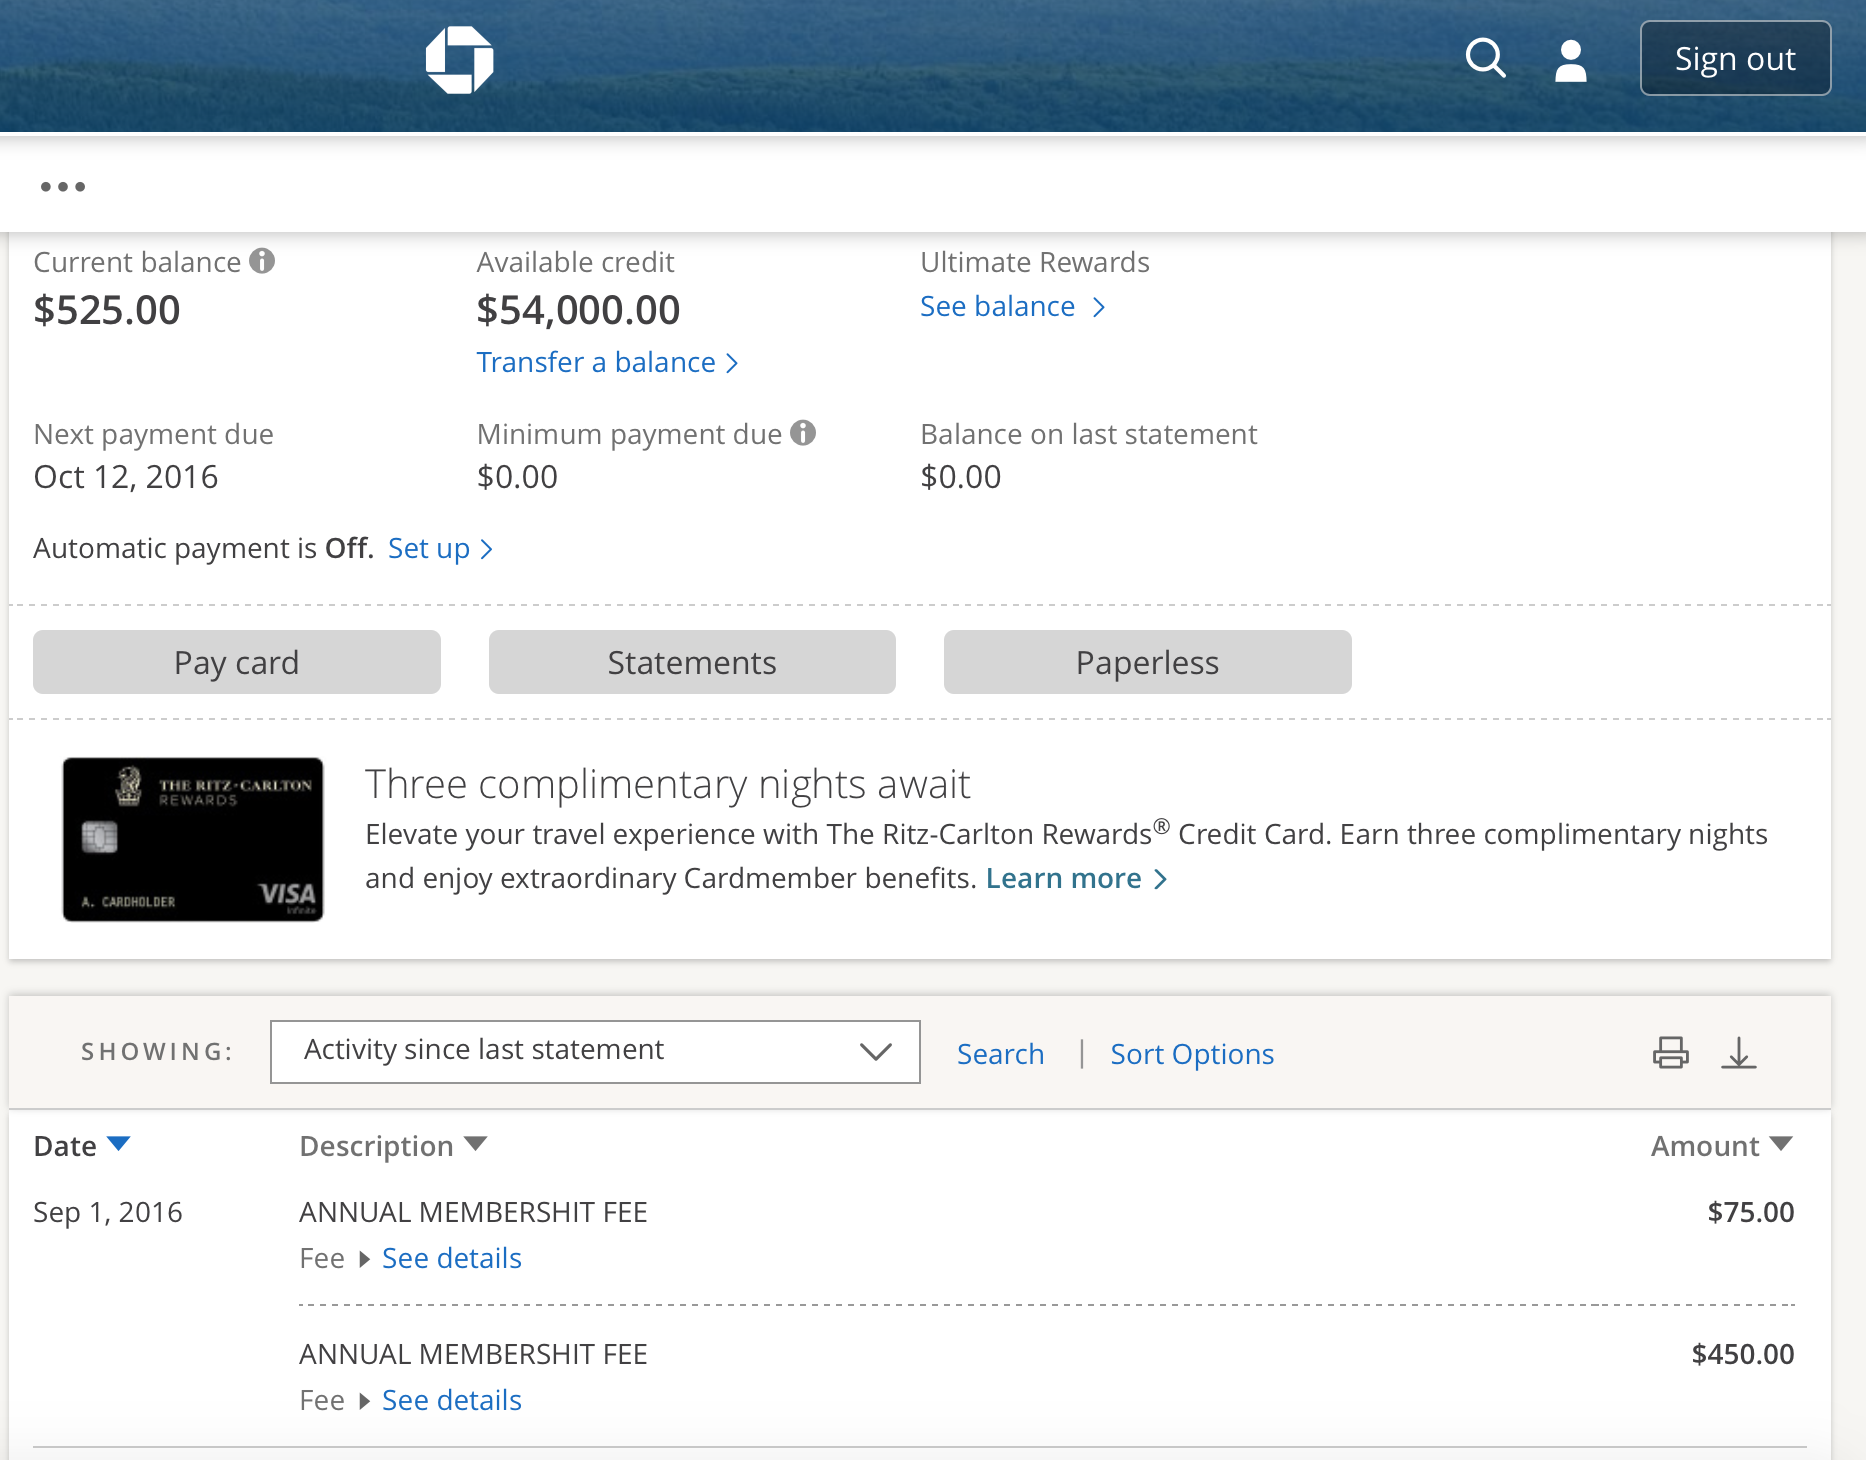This screenshot has width=1866, height=1460.
Task: Download account activity with arrow icon
Action: click(1739, 1053)
